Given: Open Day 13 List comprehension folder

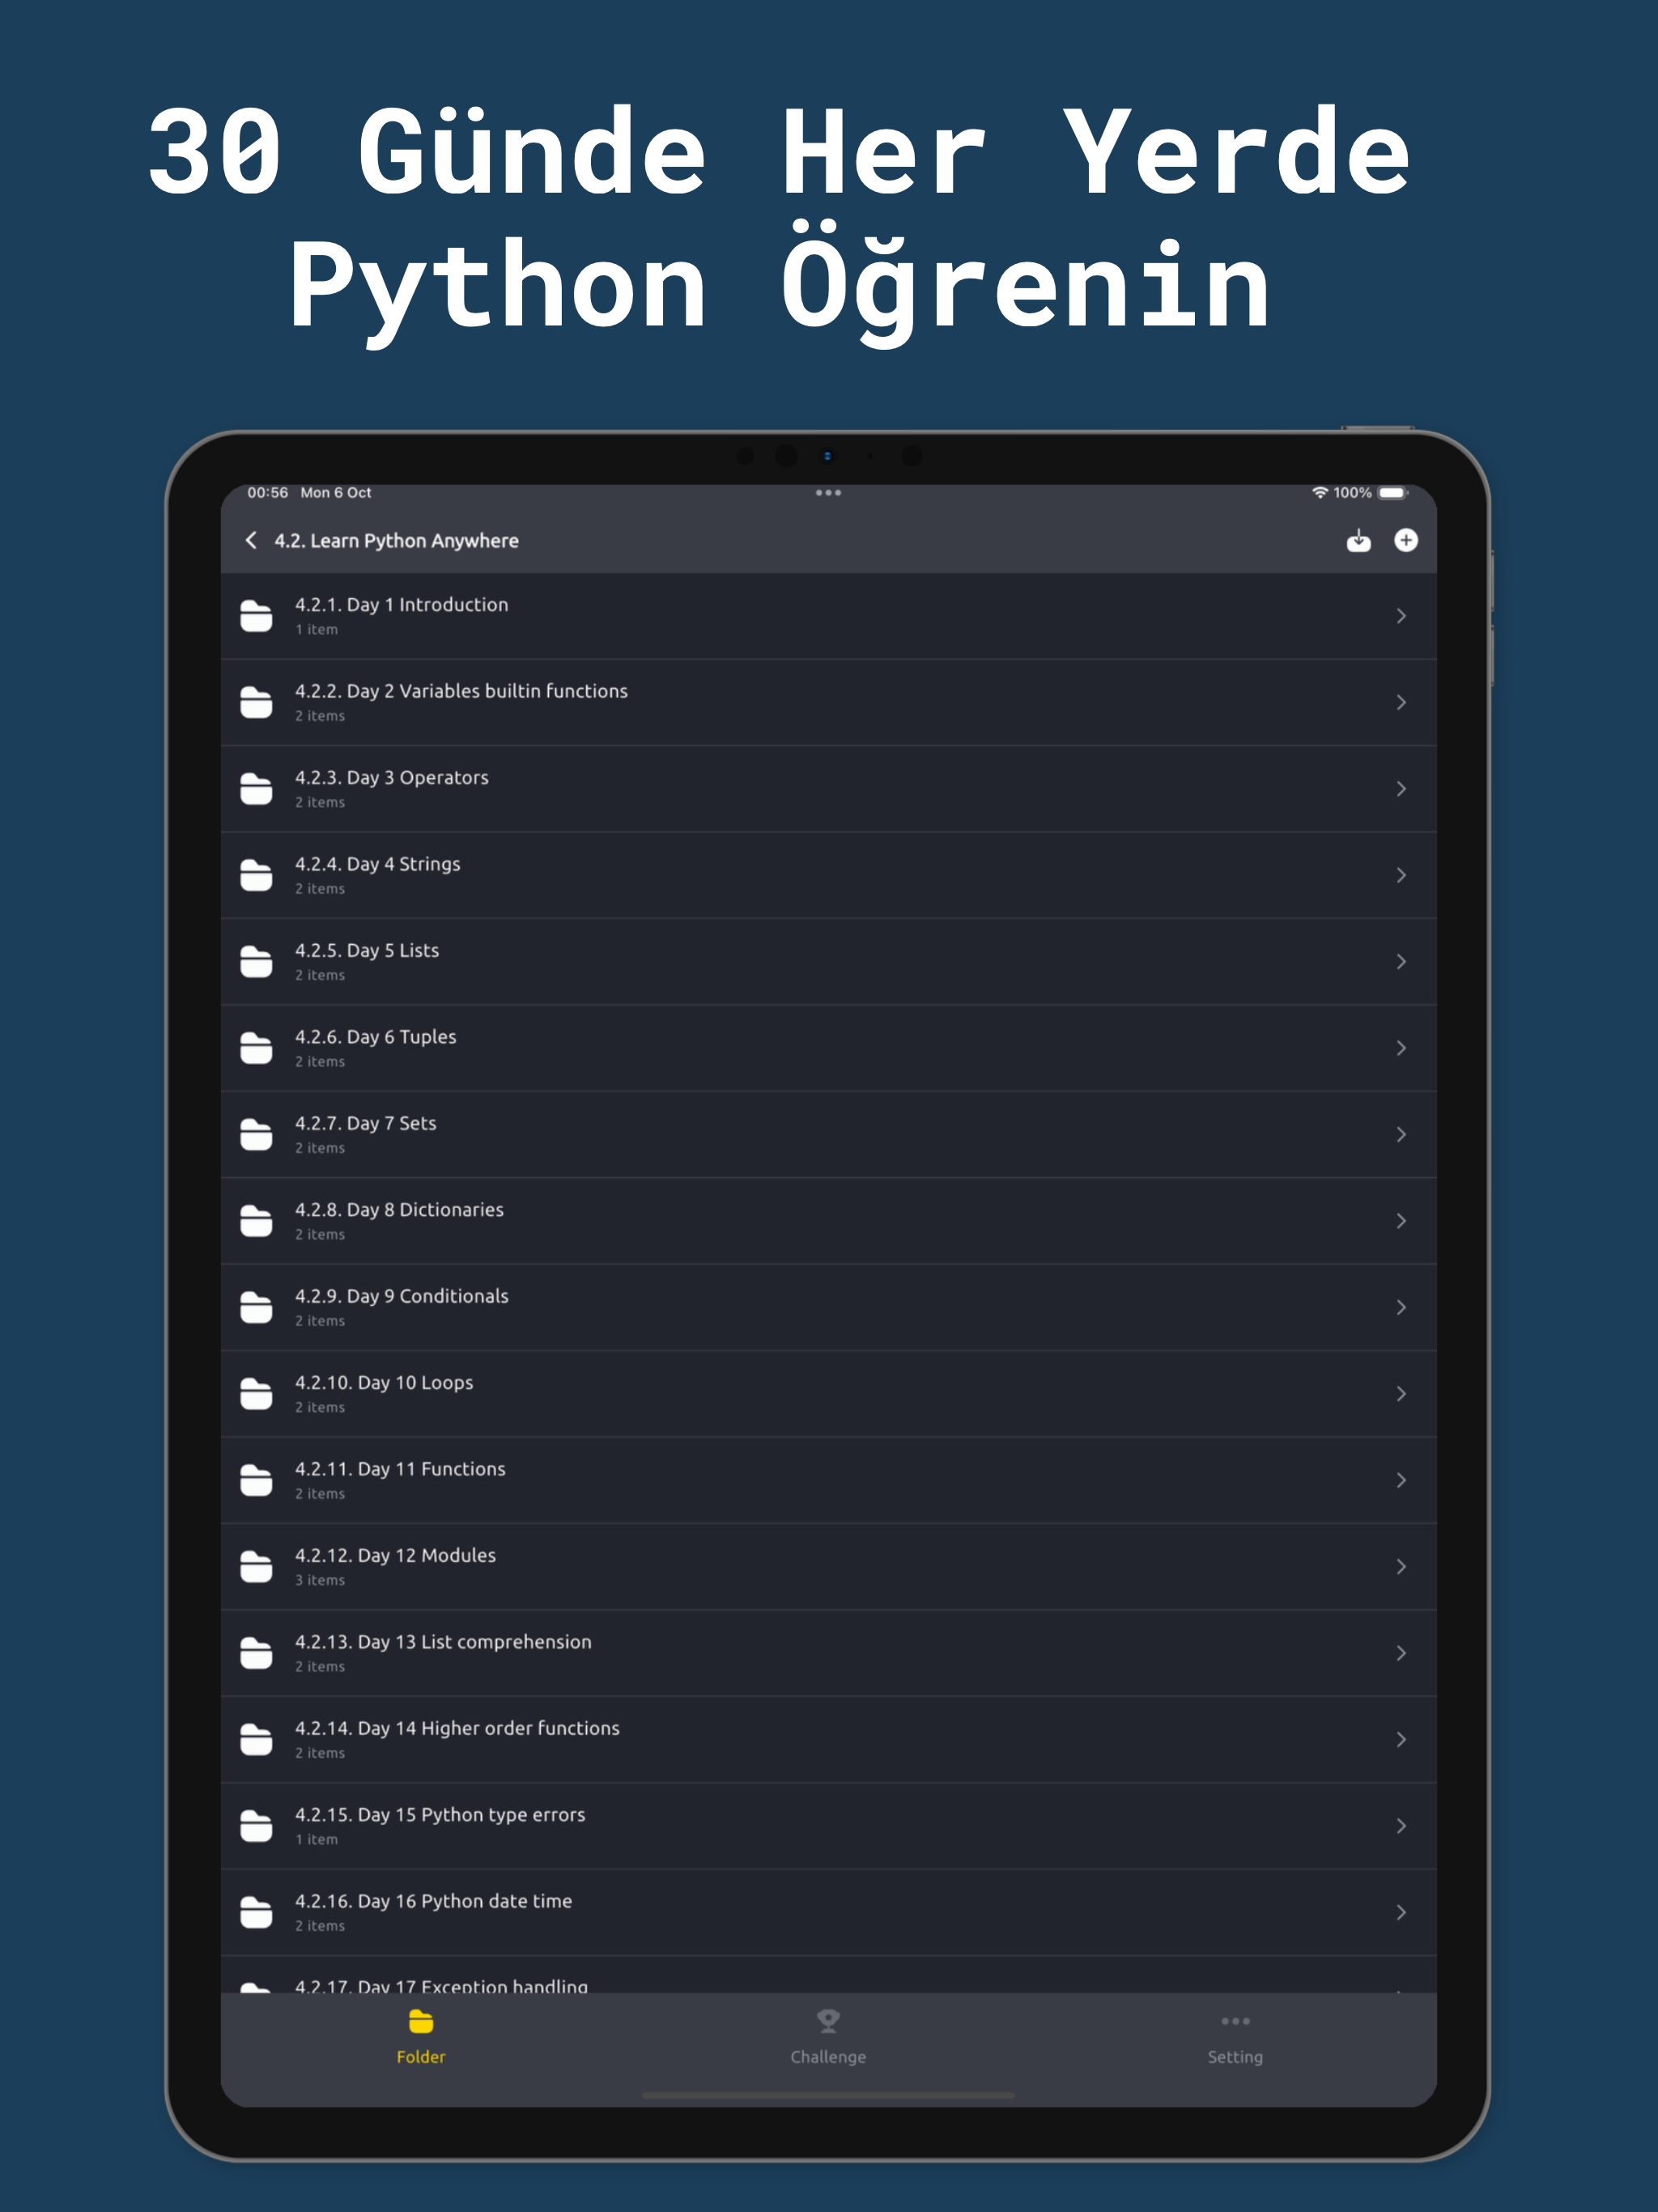Looking at the screenshot, I should point(443,1643).
